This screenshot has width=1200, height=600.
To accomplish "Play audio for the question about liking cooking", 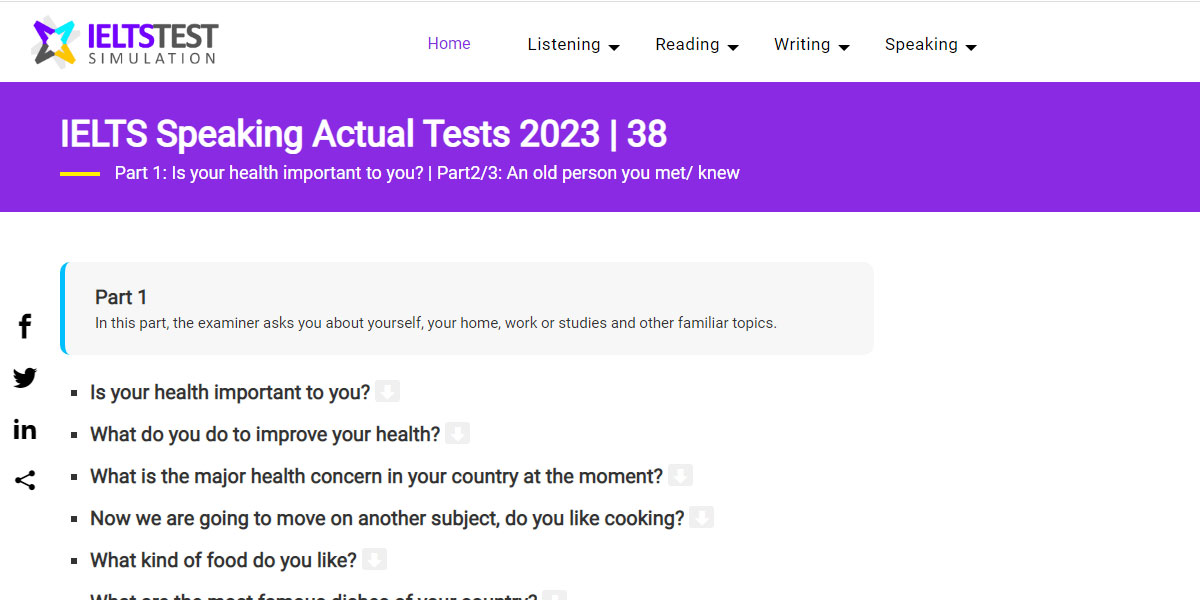I will [x=701, y=517].
